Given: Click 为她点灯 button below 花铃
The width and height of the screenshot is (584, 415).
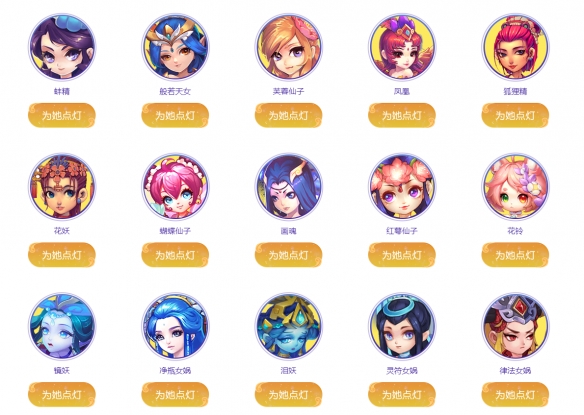Looking at the screenshot, I should point(515,255).
